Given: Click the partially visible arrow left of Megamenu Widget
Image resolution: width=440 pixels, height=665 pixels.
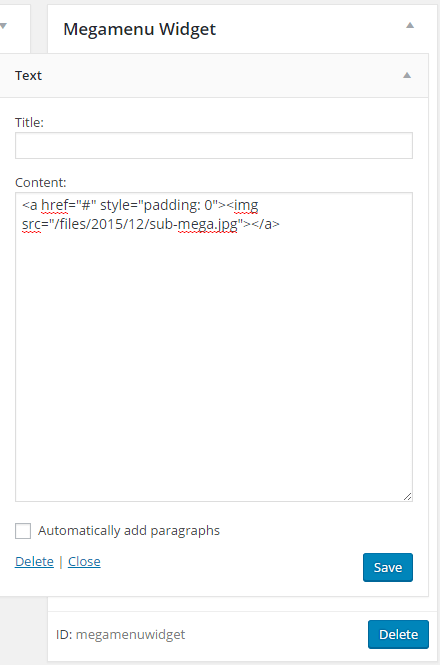Looking at the screenshot, I should pos(3,26).
